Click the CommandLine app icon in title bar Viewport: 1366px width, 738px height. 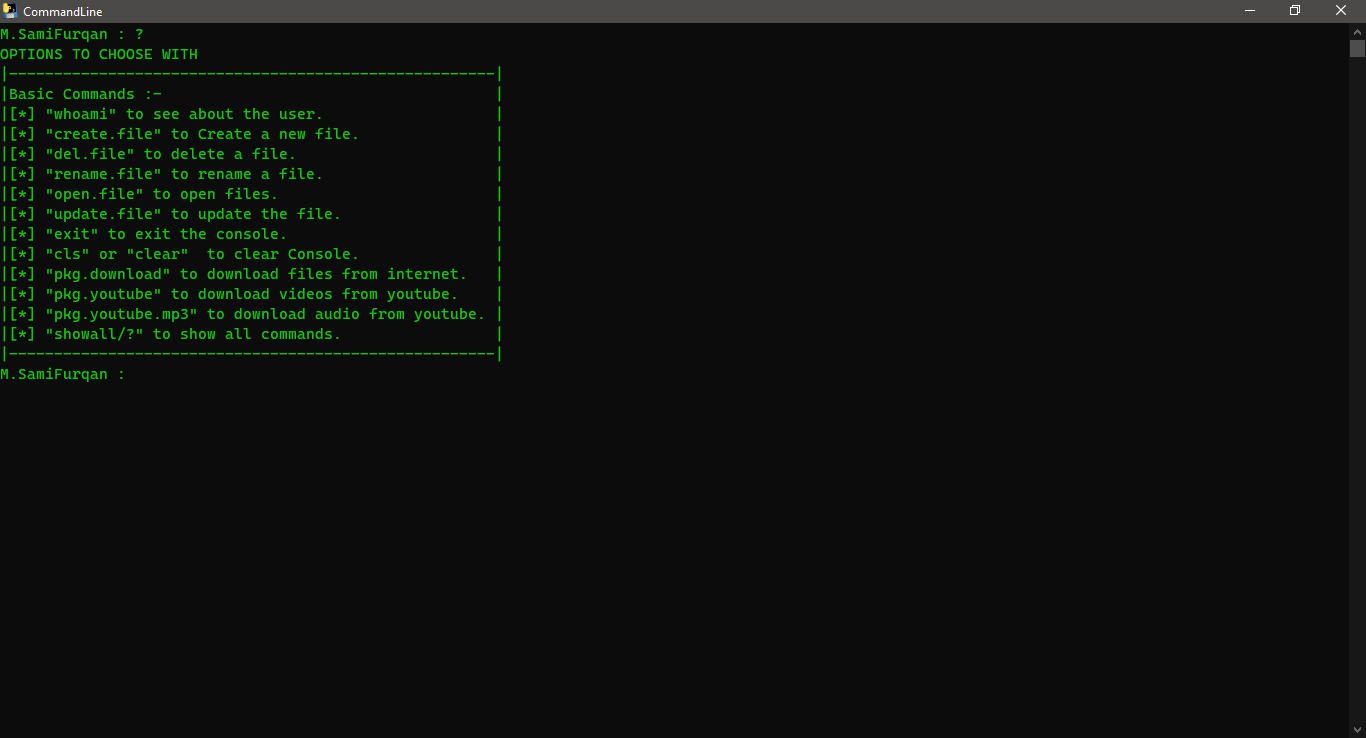10,11
